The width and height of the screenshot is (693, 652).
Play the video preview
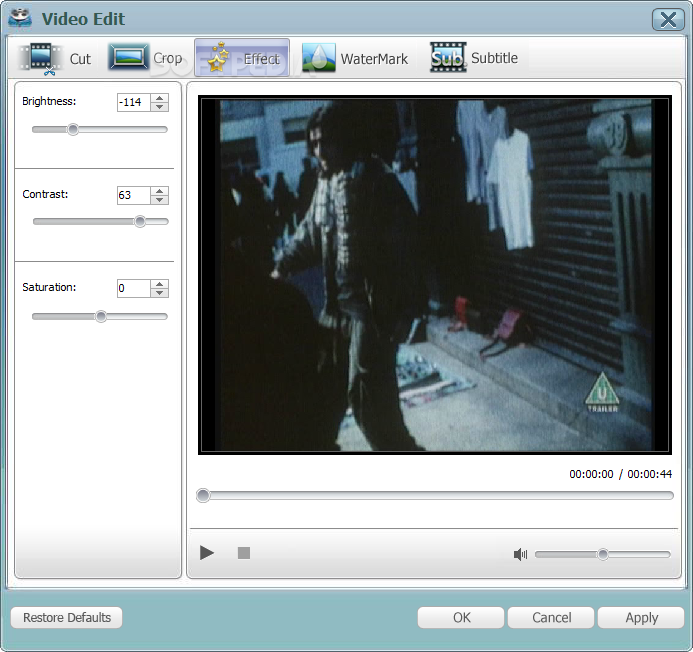coord(206,553)
